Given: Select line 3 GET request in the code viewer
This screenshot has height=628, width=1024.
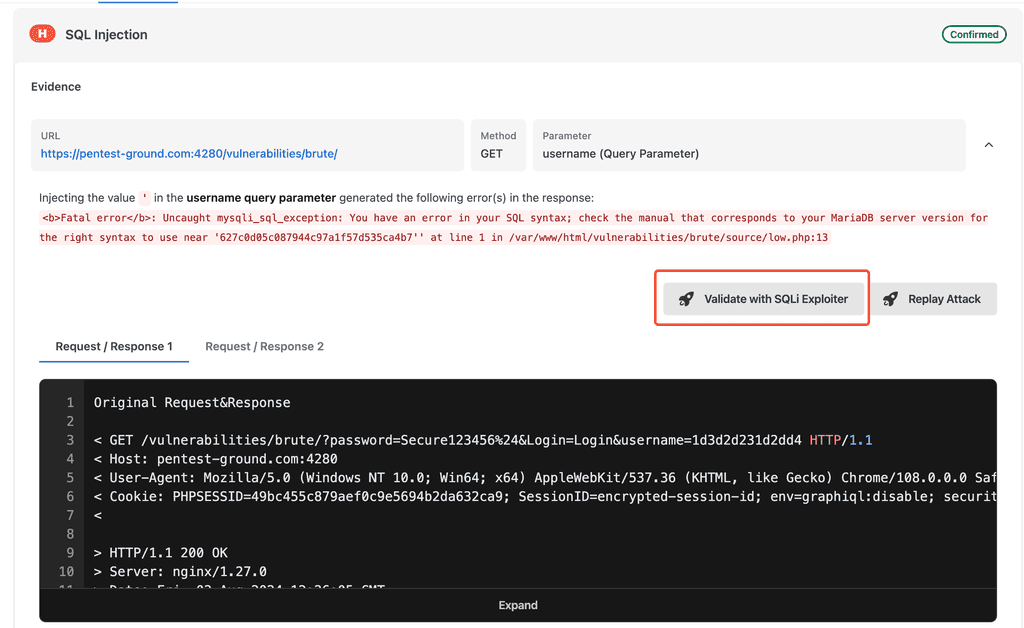Looking at the screenshot, I should pyautogui.click(x=400, y=438).
